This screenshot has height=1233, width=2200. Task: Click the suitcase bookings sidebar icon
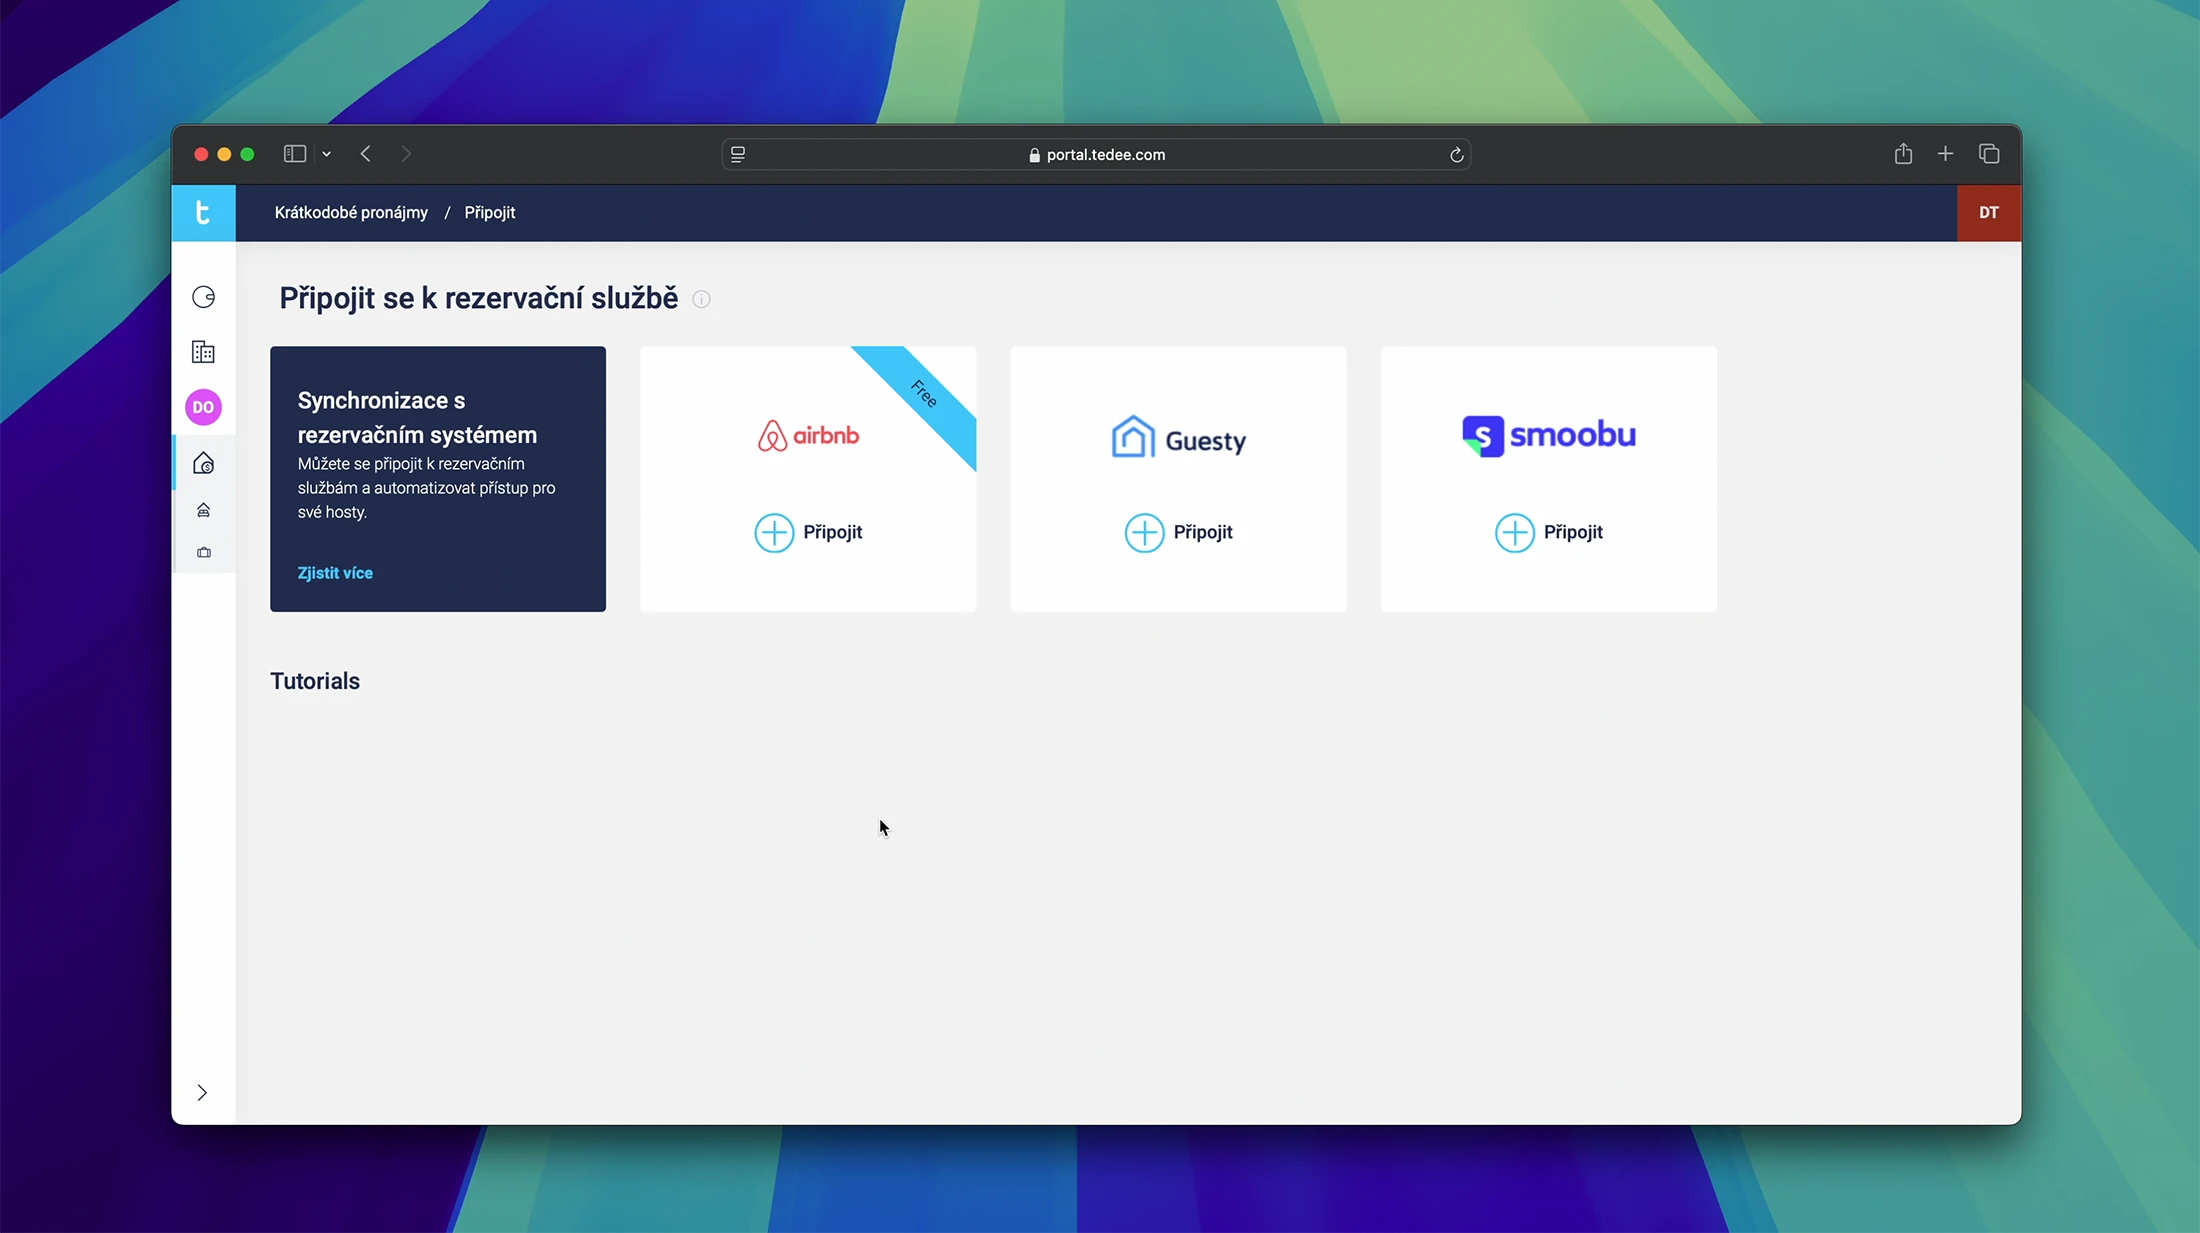tap(203, 553)
